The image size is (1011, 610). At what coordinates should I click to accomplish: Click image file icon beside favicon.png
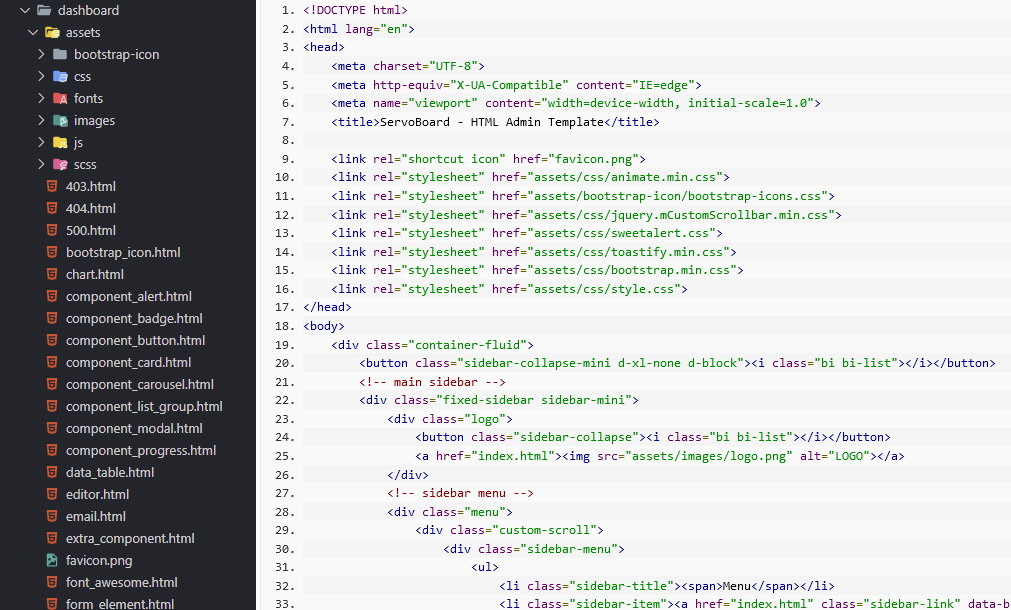point(52,560)
